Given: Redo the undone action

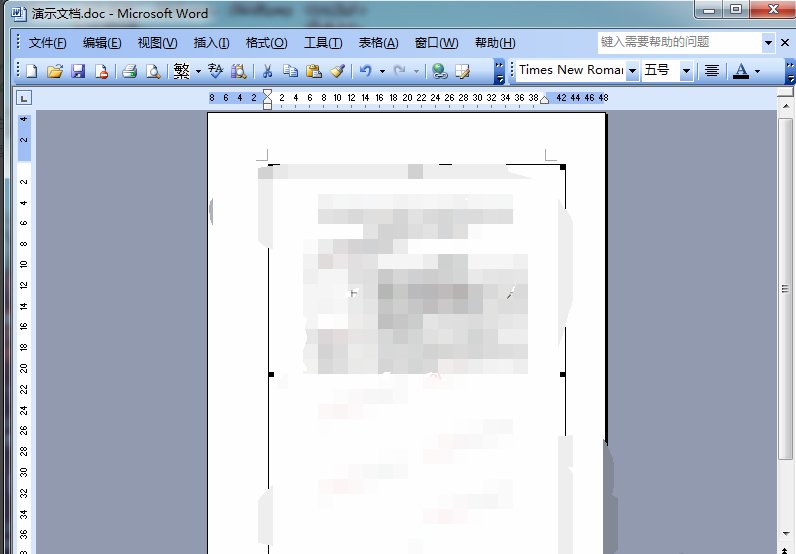Looking at the screenshot, I should 400,71.
